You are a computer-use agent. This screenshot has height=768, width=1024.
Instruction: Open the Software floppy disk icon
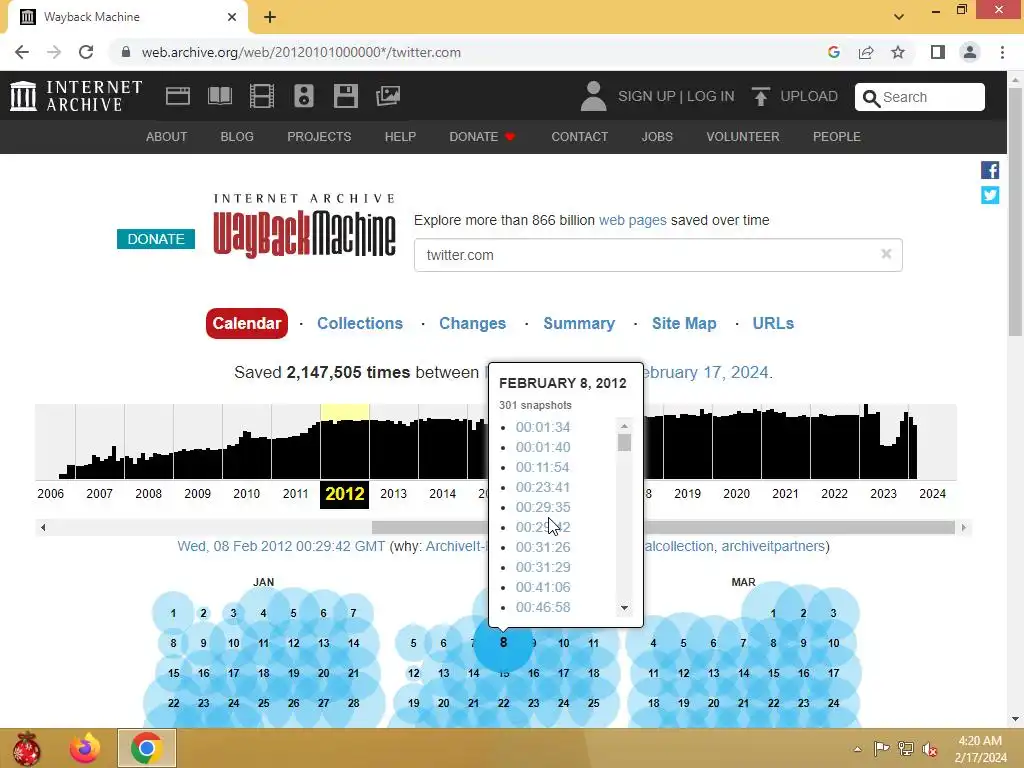345,96
